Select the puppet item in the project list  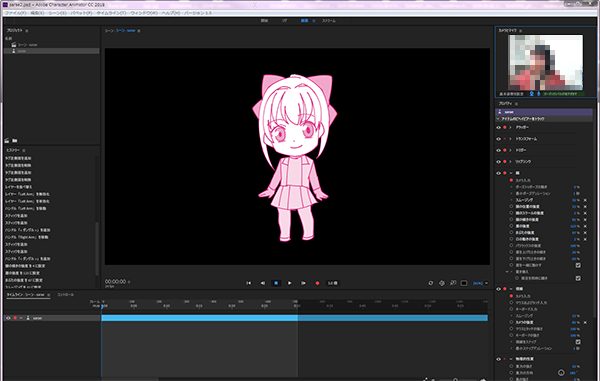[x=52, y=51]
